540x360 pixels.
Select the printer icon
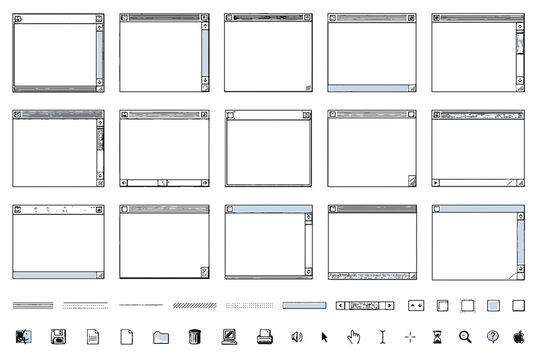point(264,337)
